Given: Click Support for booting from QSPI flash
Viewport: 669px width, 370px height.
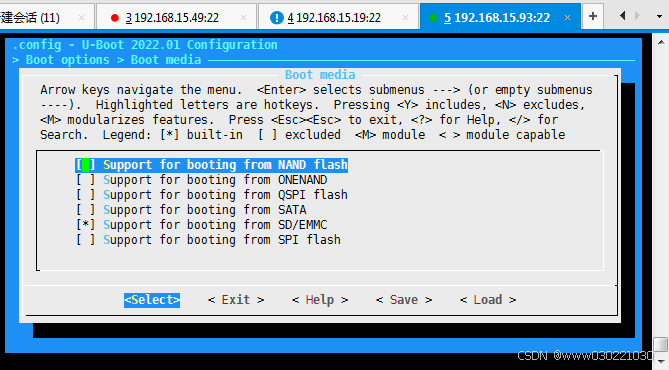Looking at the screenshot, I should coord(225,195).
